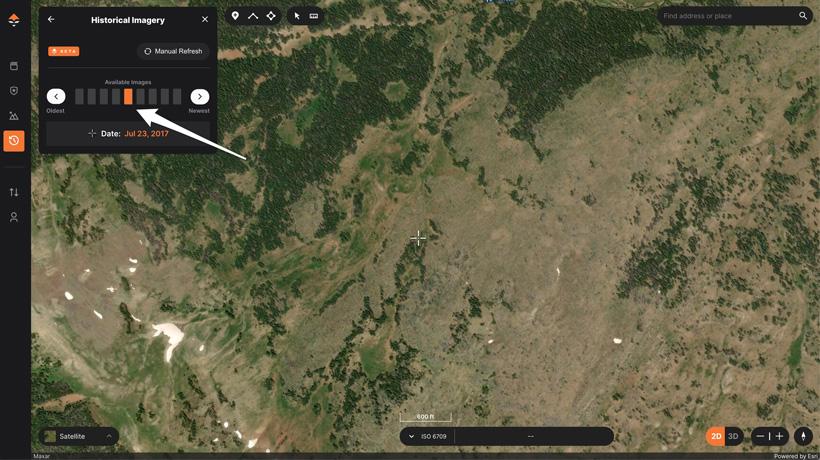Screen dimensions: 820x460
Task: Open the shield icon in the sidebar
Action: point(14,91)
